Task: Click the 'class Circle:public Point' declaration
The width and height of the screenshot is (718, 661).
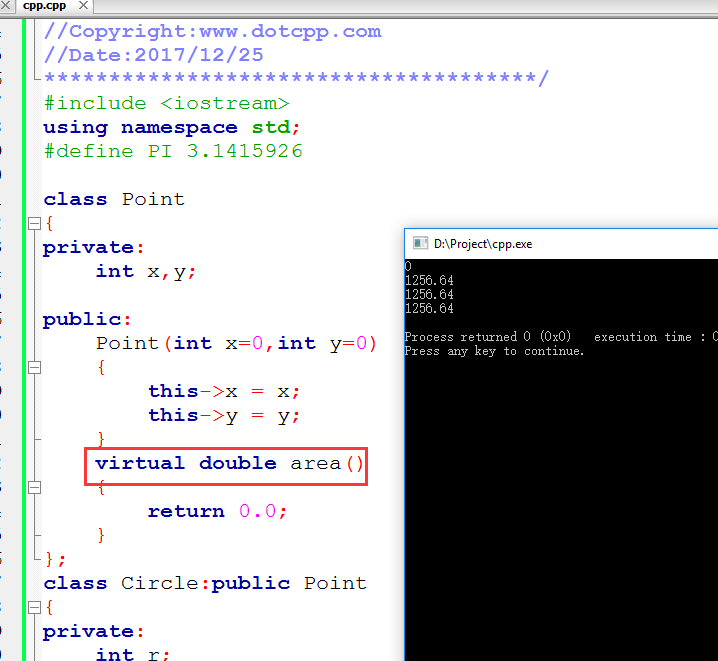Action: coord(204,583)
